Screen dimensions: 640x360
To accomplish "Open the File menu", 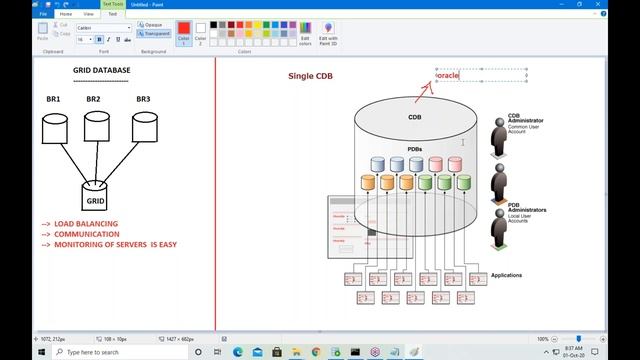I will pyautogui.click(x=43, y=14).
